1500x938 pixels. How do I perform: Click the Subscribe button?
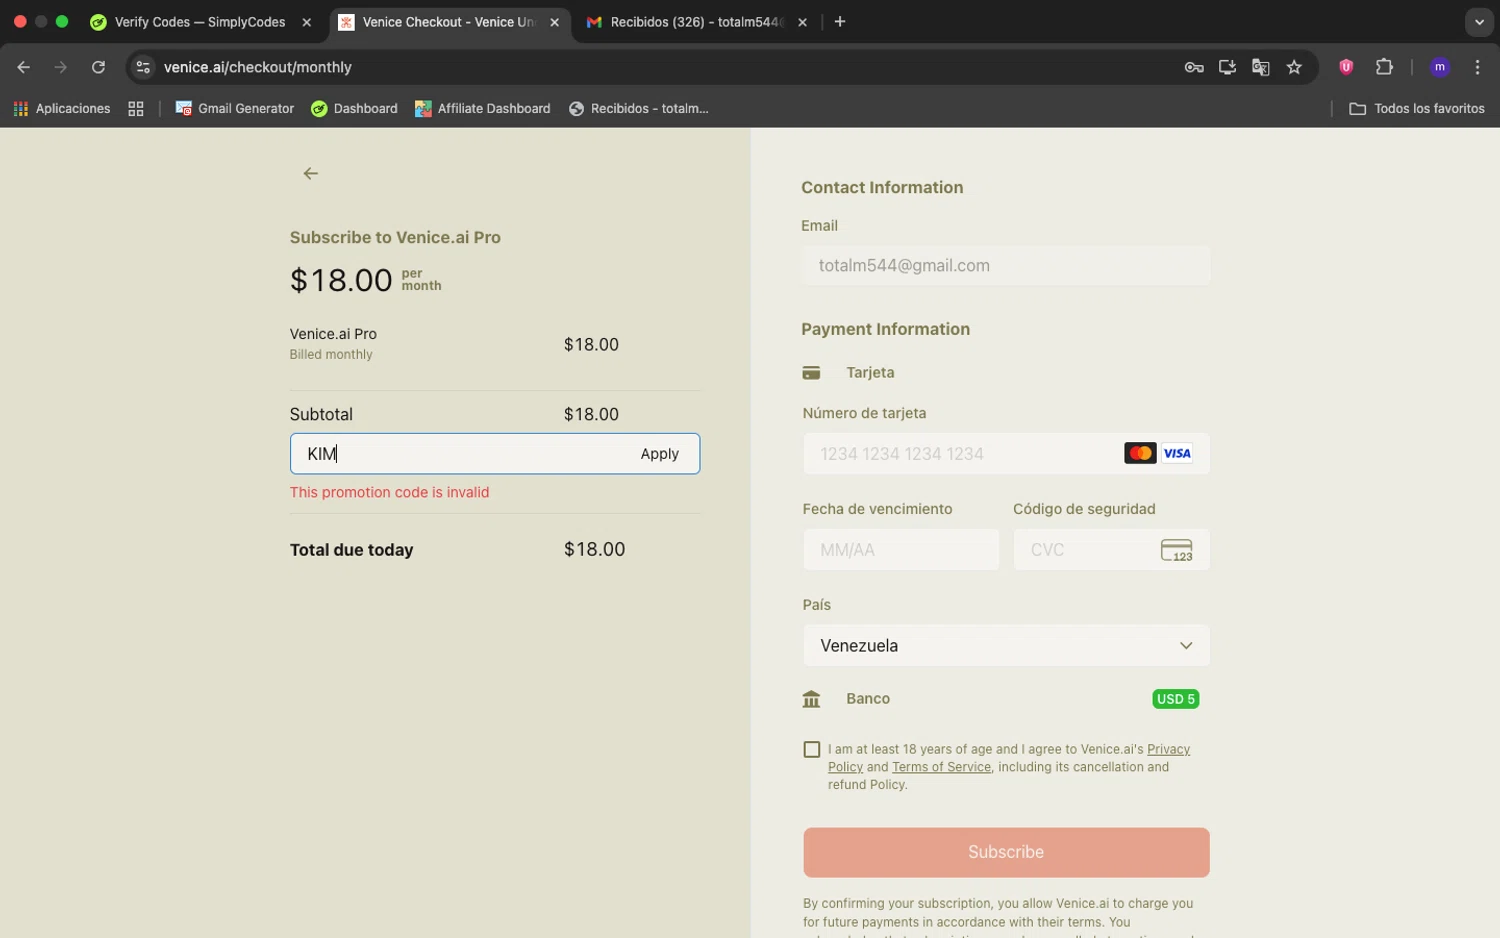click(1006, 852)
